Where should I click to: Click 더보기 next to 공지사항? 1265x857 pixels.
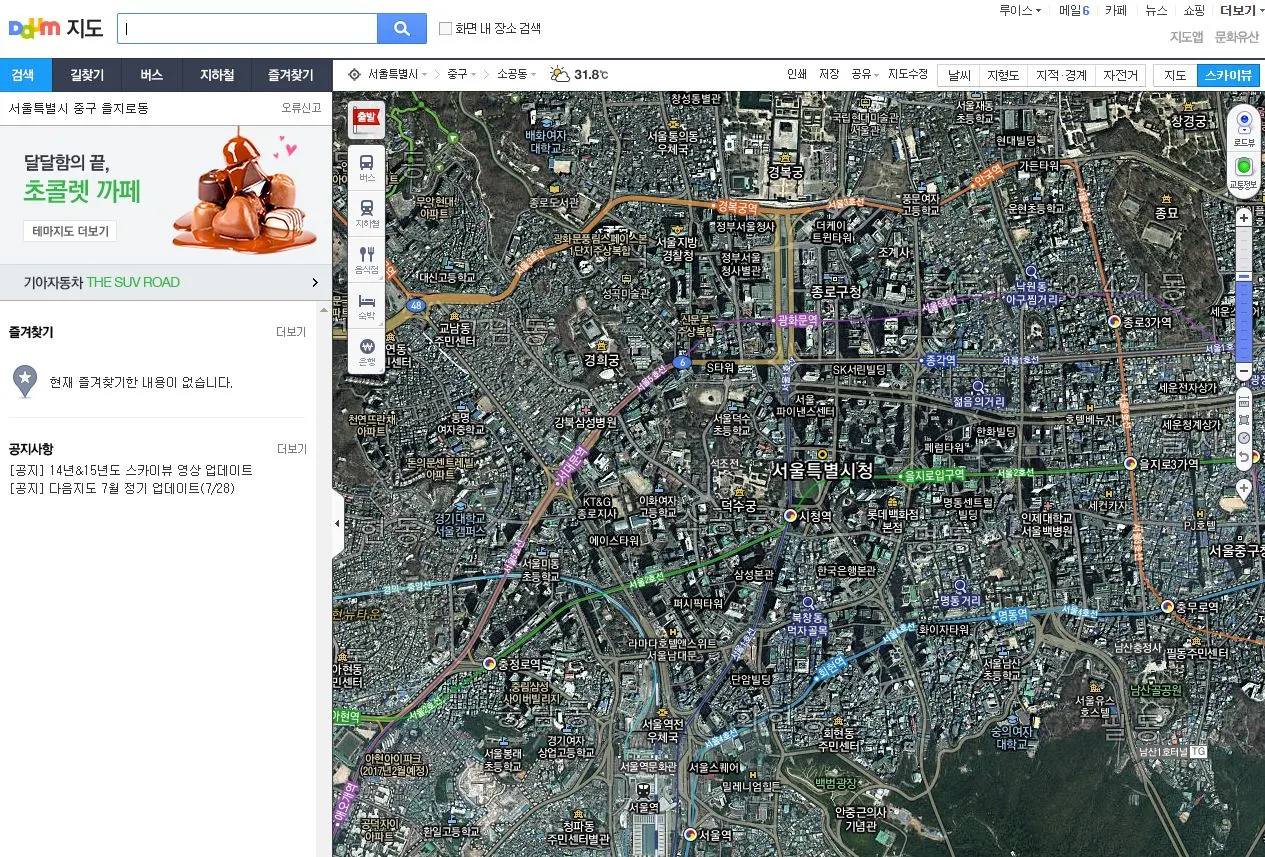(291, 449)
